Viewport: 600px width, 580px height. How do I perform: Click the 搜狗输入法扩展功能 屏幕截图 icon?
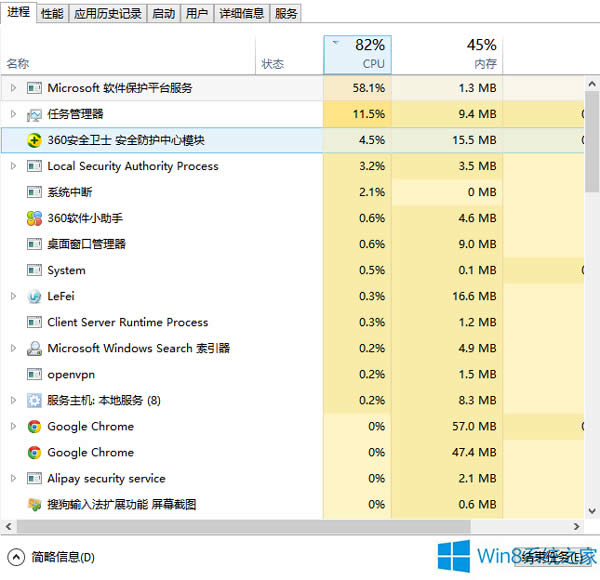(34, 505)
